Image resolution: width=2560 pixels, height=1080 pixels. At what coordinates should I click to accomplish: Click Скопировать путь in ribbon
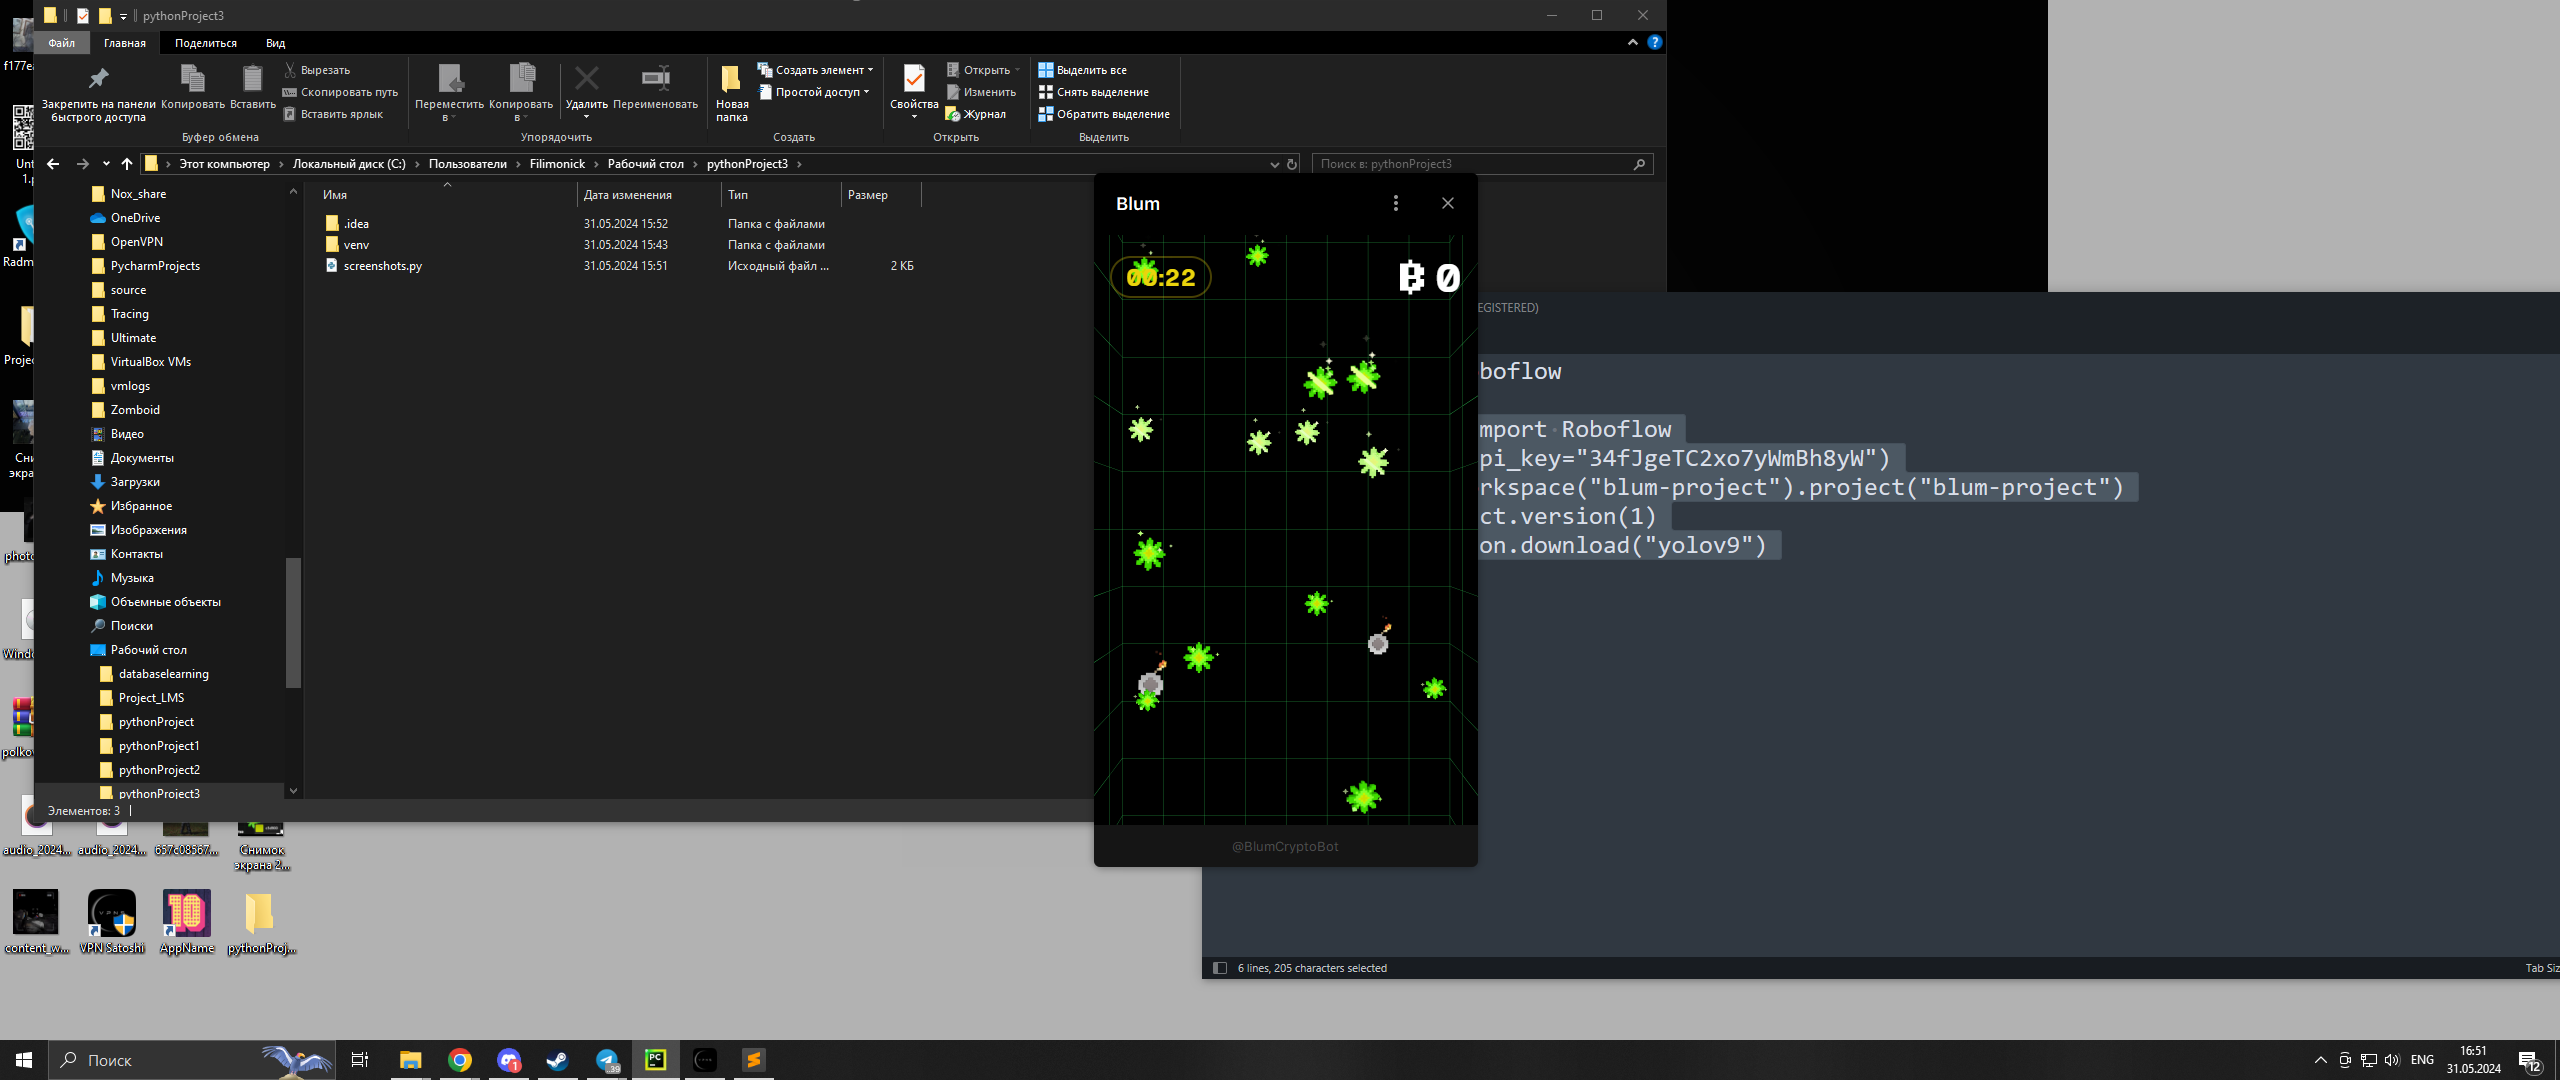tap(341, 92)
